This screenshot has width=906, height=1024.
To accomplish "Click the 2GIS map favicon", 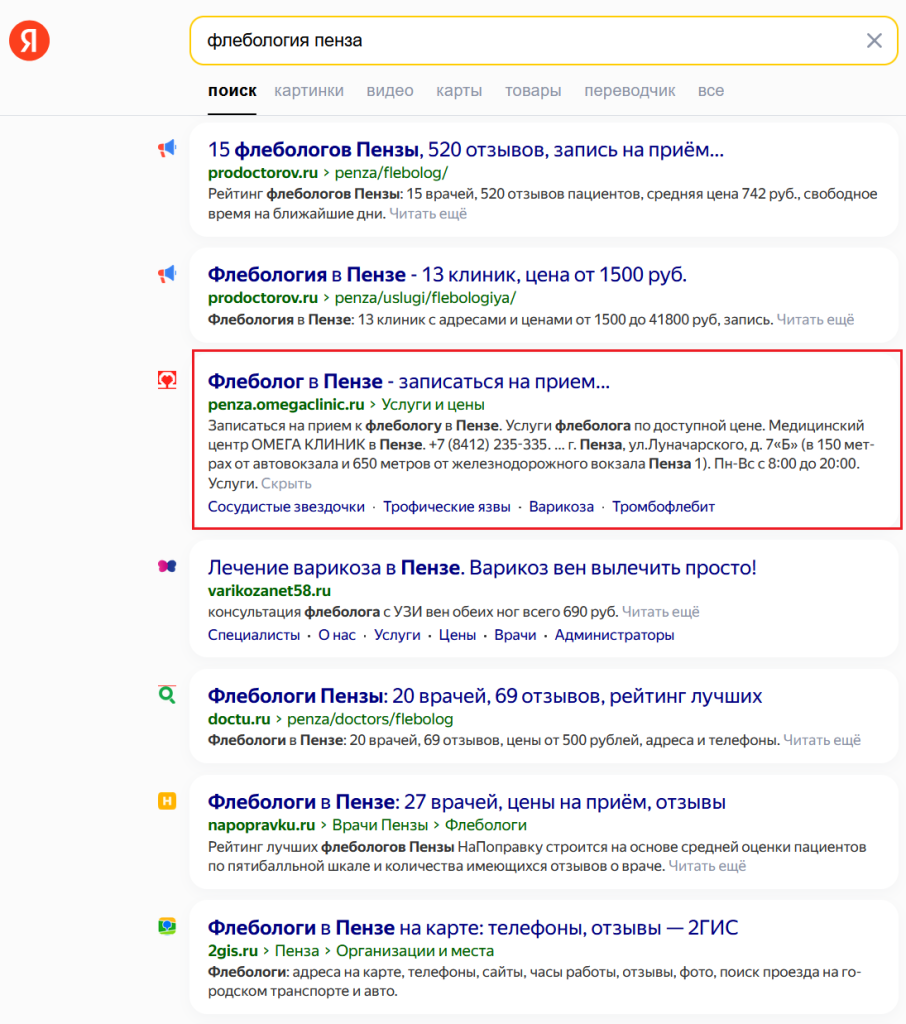I will pyautogui.click(x=167, y=926).
